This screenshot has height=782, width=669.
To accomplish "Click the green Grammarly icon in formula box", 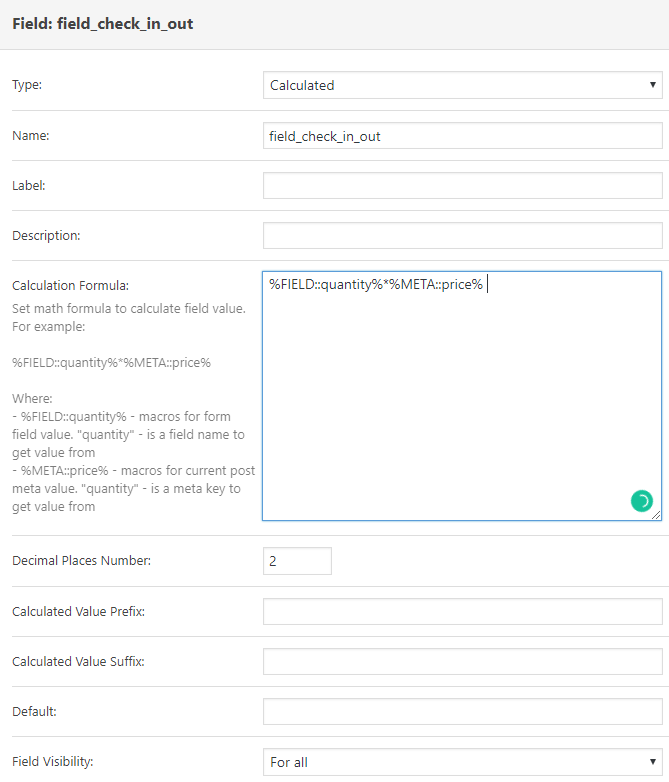I will tap(642, 501).
